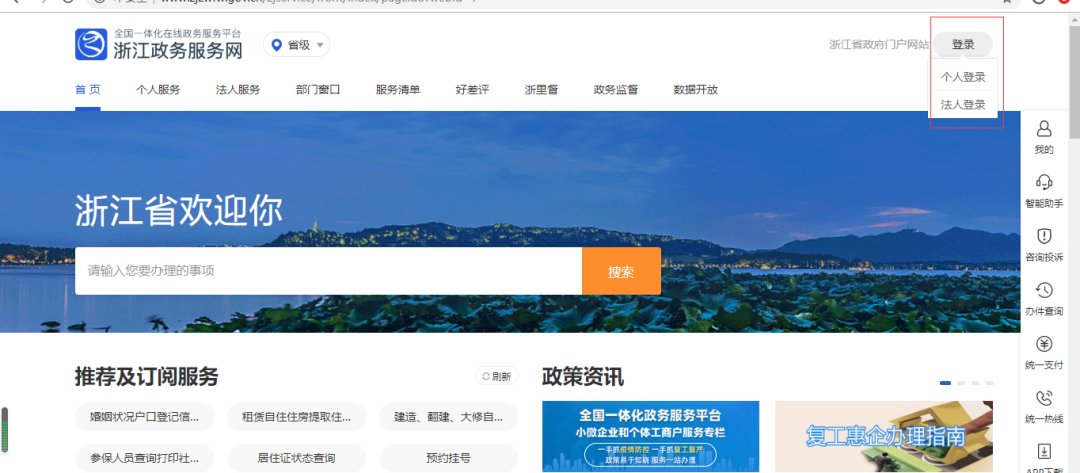Open the 智能助手 headset icon

point(1044,182)
